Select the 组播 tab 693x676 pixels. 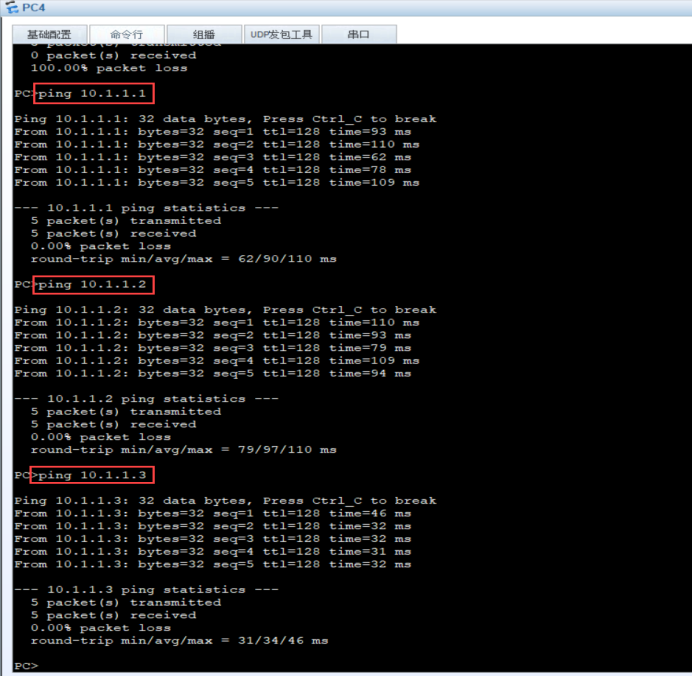204,34
